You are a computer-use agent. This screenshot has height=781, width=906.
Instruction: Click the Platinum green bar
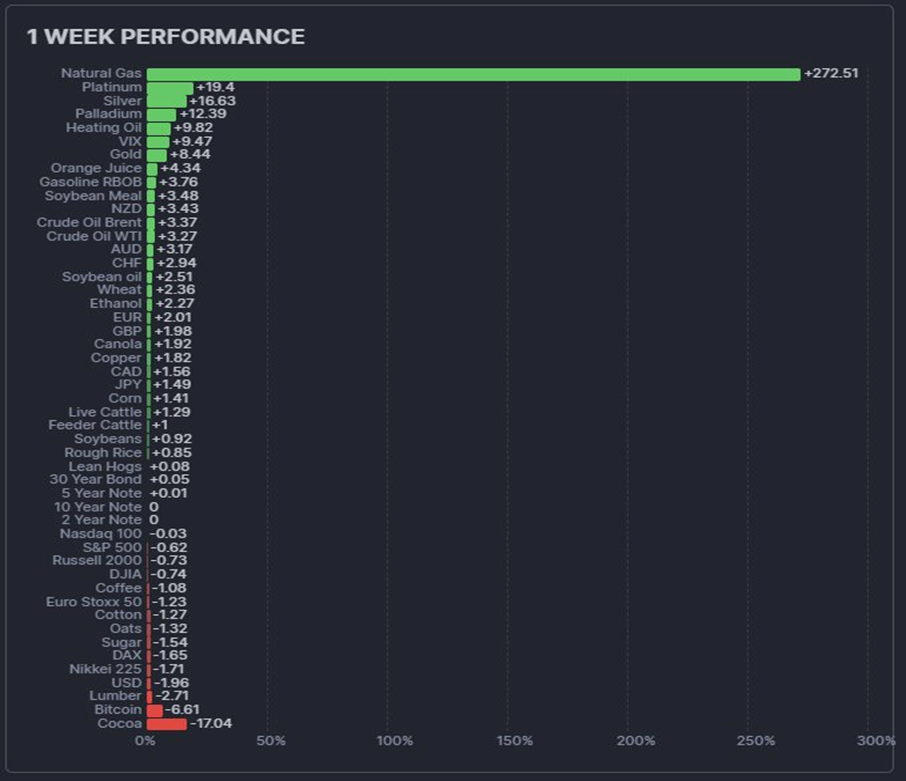pos(169,88)
